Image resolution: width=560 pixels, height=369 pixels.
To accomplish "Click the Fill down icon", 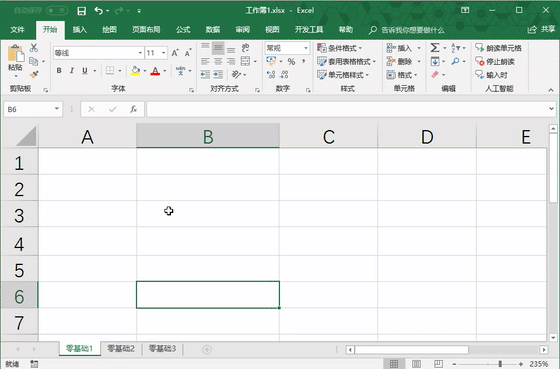I will tap(435, 61).
